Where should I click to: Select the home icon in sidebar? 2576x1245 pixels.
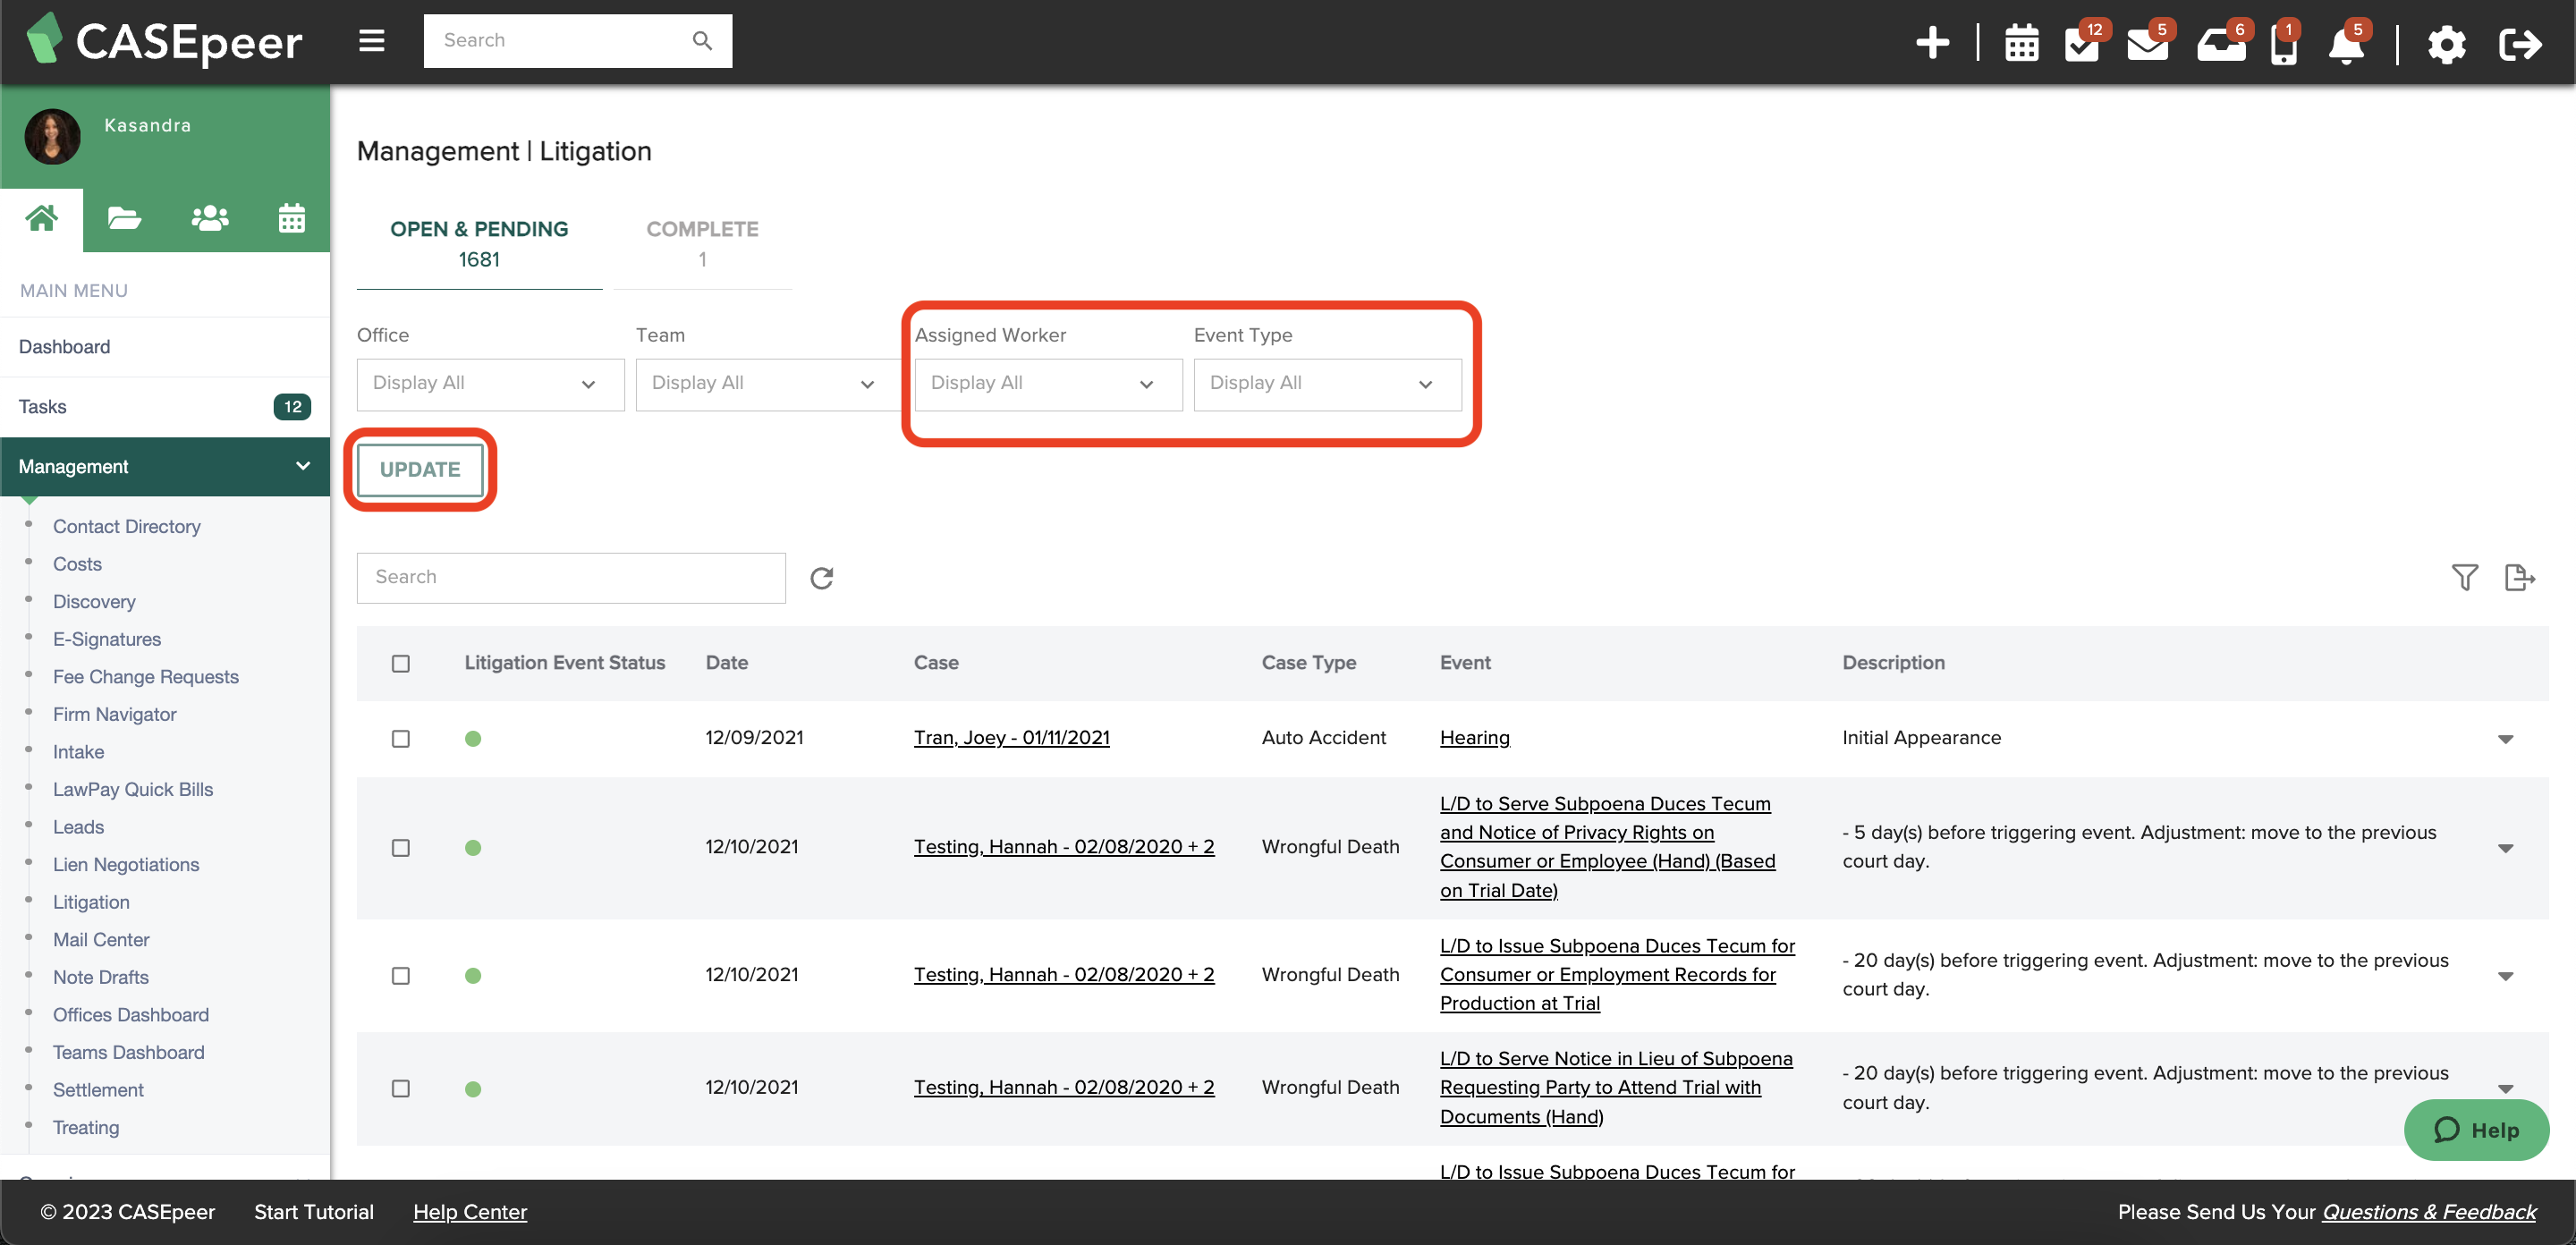coord(42,218)
